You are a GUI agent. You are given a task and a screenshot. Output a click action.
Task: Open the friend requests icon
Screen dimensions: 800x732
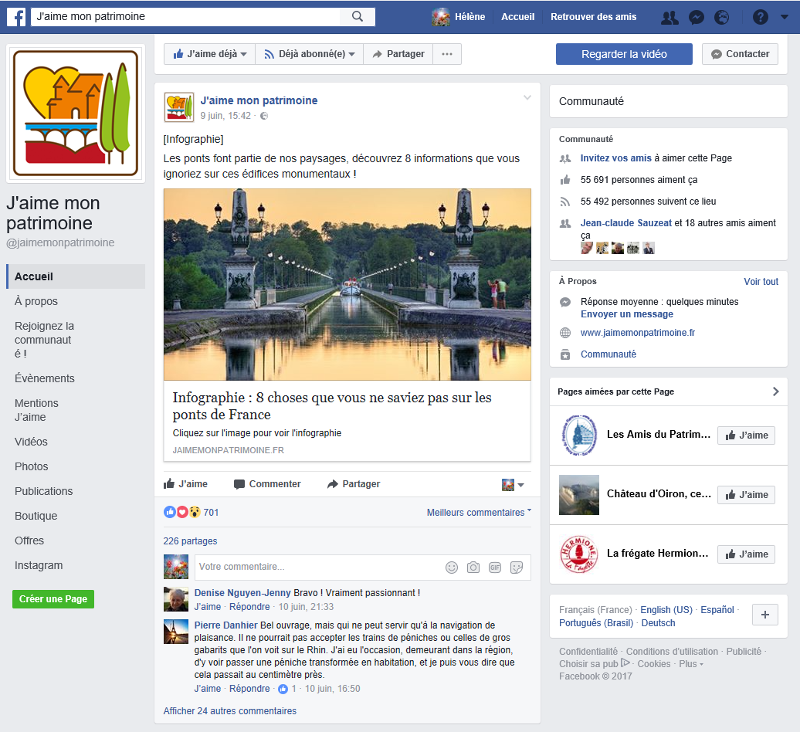pyautogui.click(x=670, y=17)
